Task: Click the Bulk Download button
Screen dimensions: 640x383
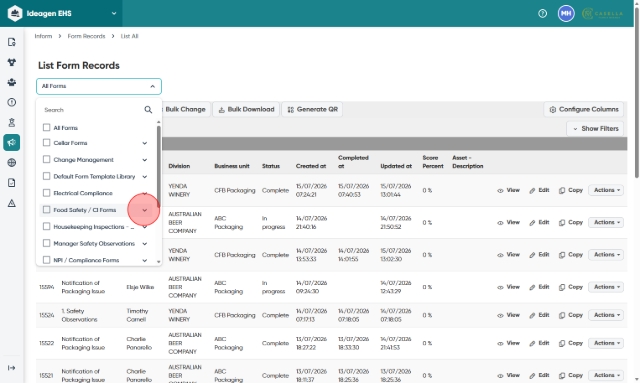Action: pos(246,109)
